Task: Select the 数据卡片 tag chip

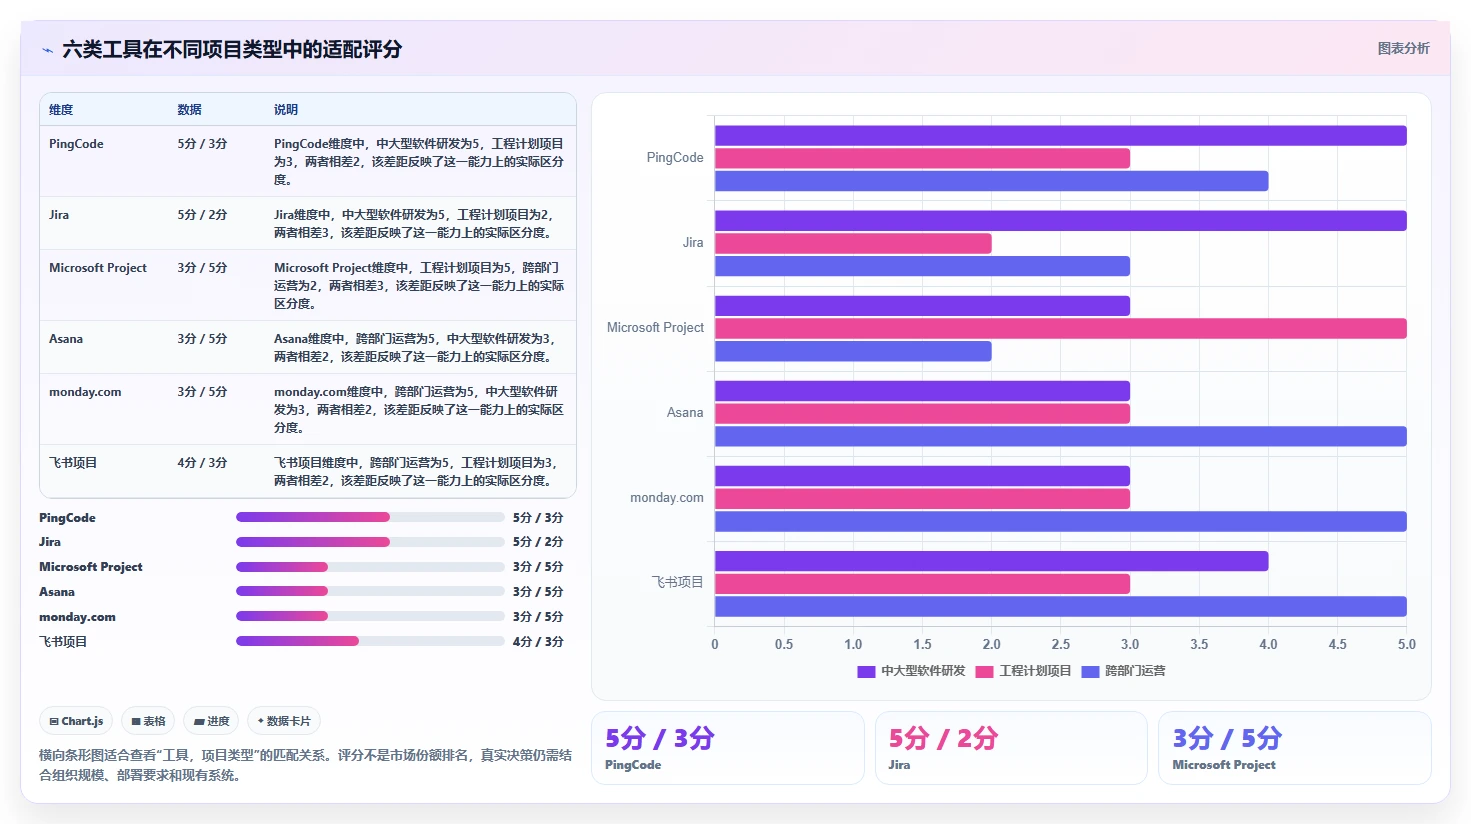Action: pos(284,721)
